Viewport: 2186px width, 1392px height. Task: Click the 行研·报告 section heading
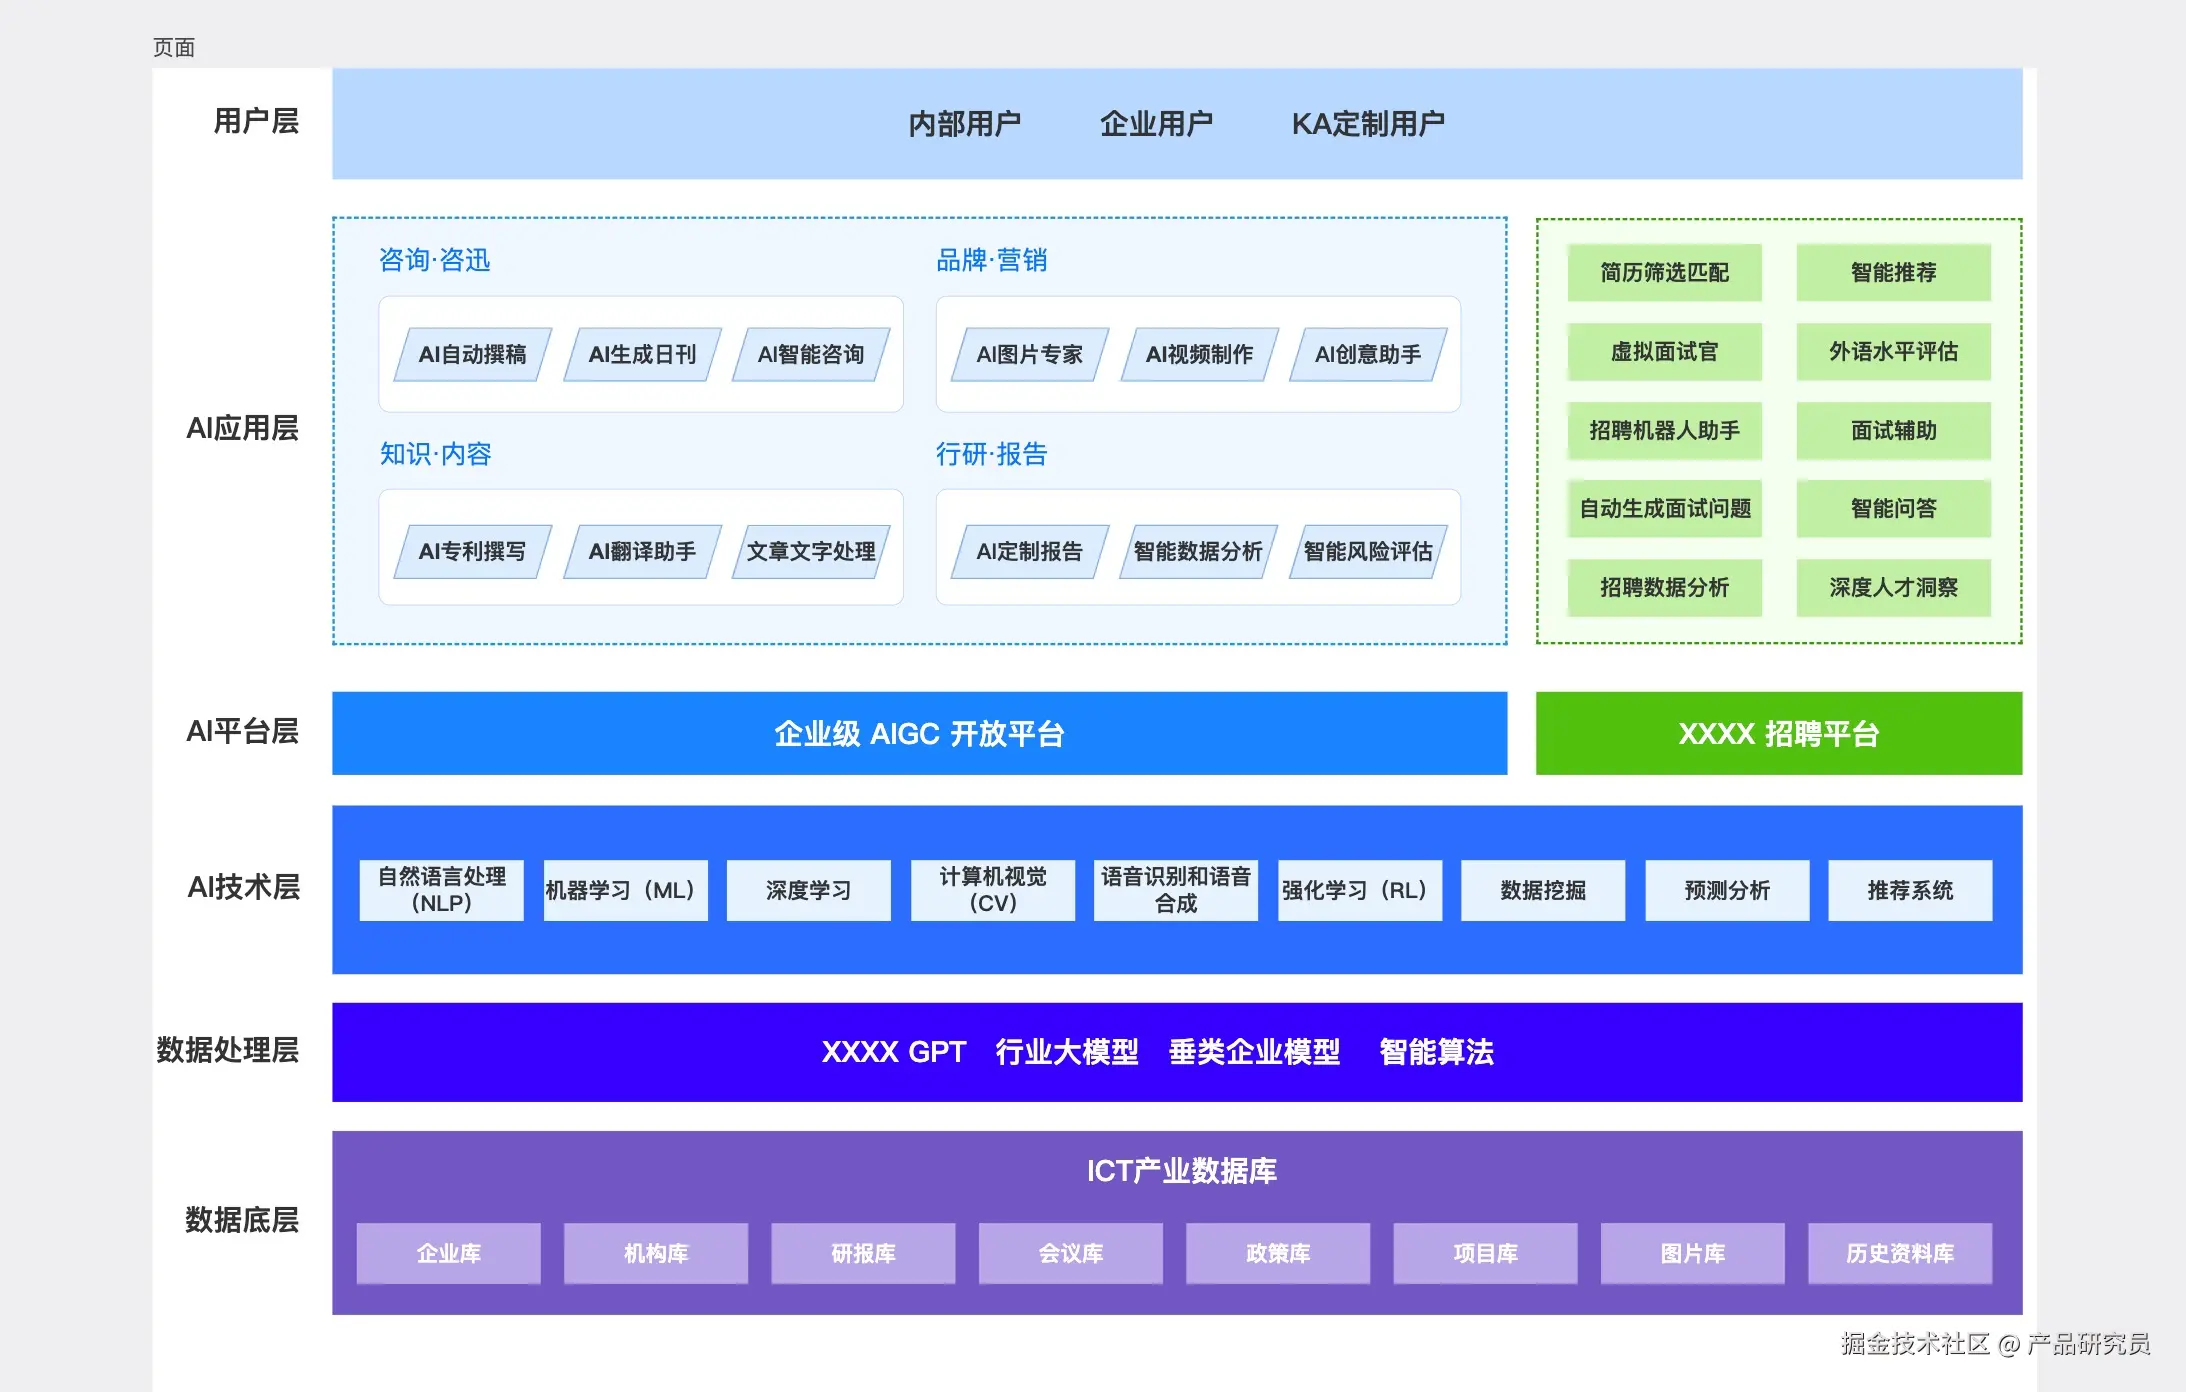pos(991,454)
